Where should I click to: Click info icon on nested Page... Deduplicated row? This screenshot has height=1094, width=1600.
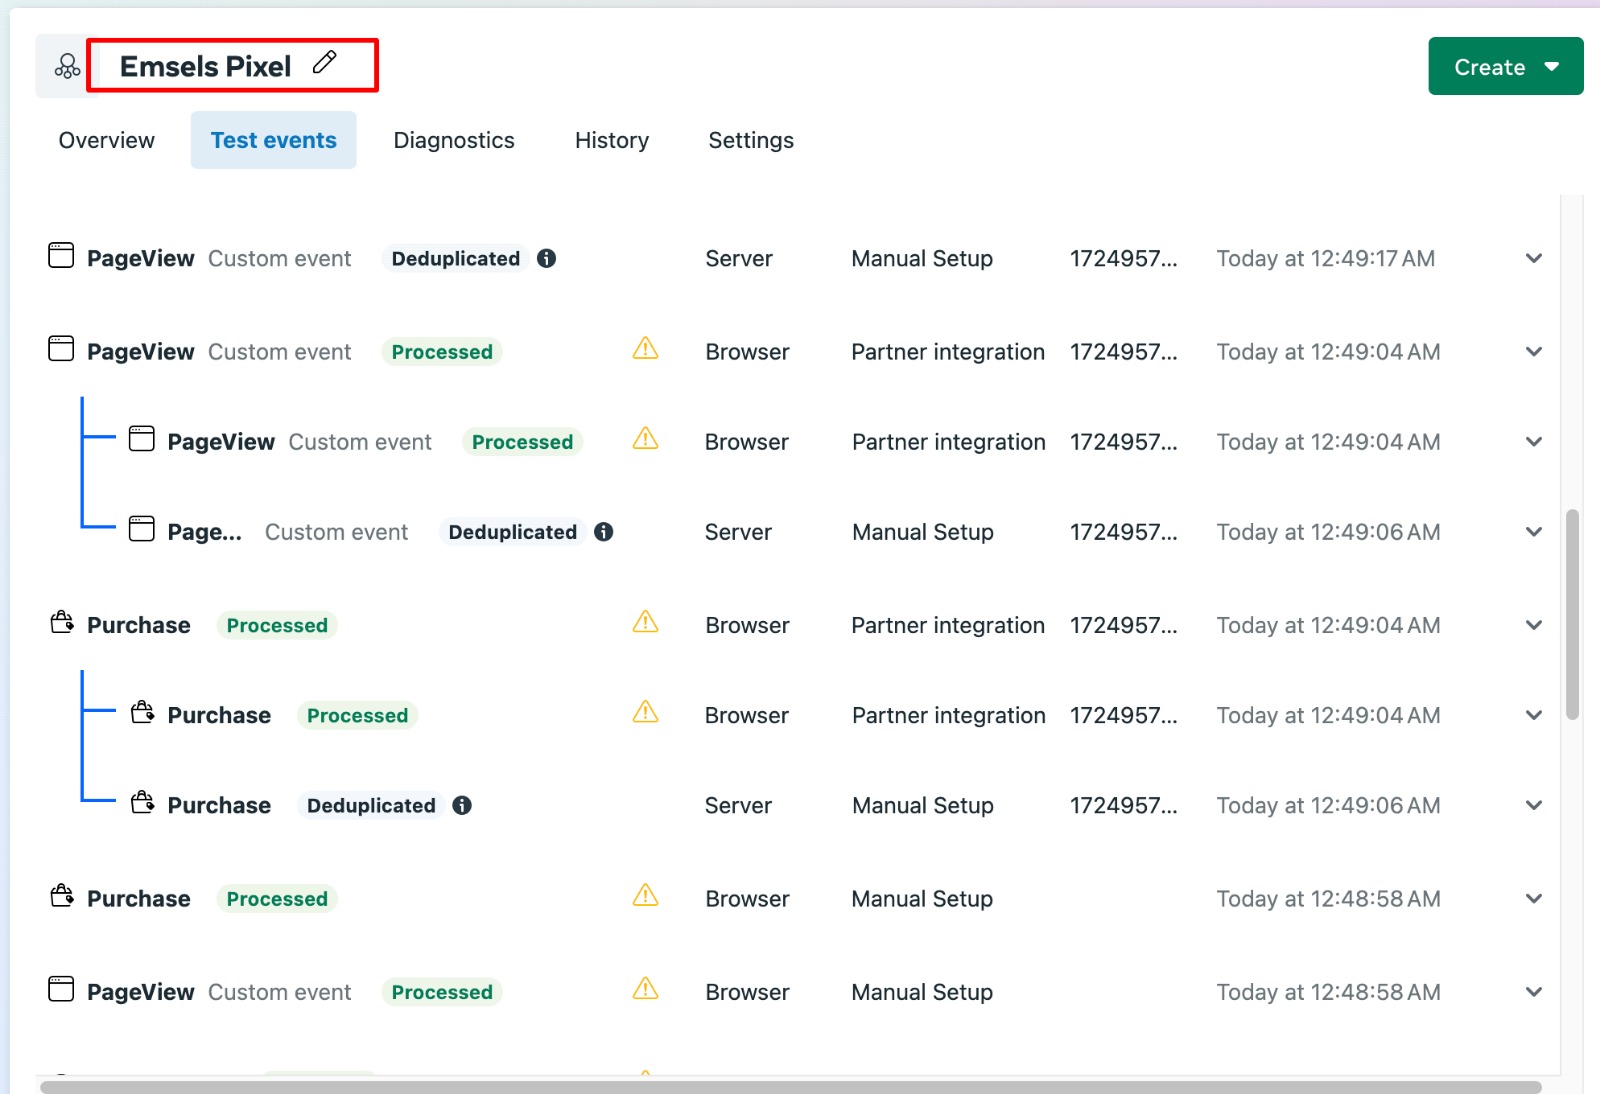coord(603,532)
